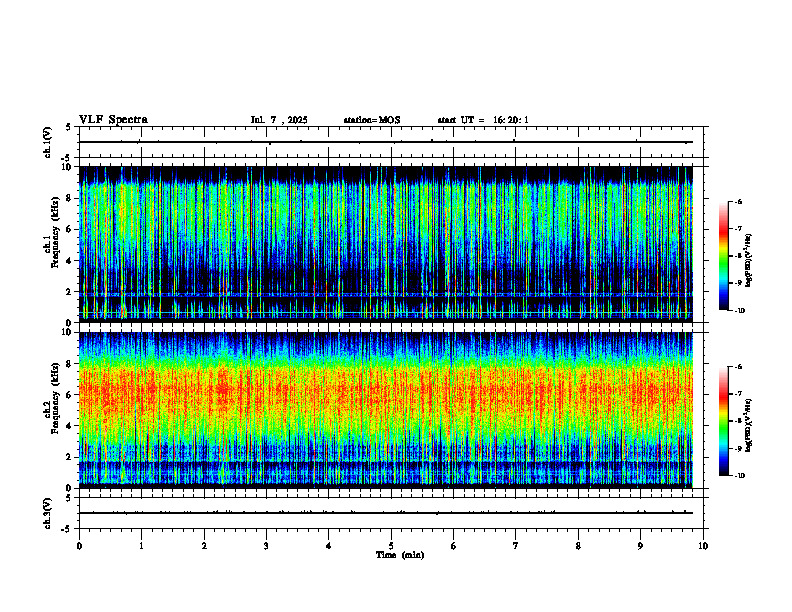Click the "station=MOS" header label

372,120
